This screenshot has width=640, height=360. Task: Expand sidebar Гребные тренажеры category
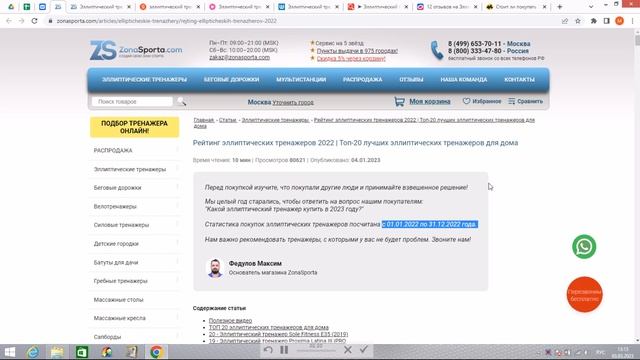click(x=135, y=281)
